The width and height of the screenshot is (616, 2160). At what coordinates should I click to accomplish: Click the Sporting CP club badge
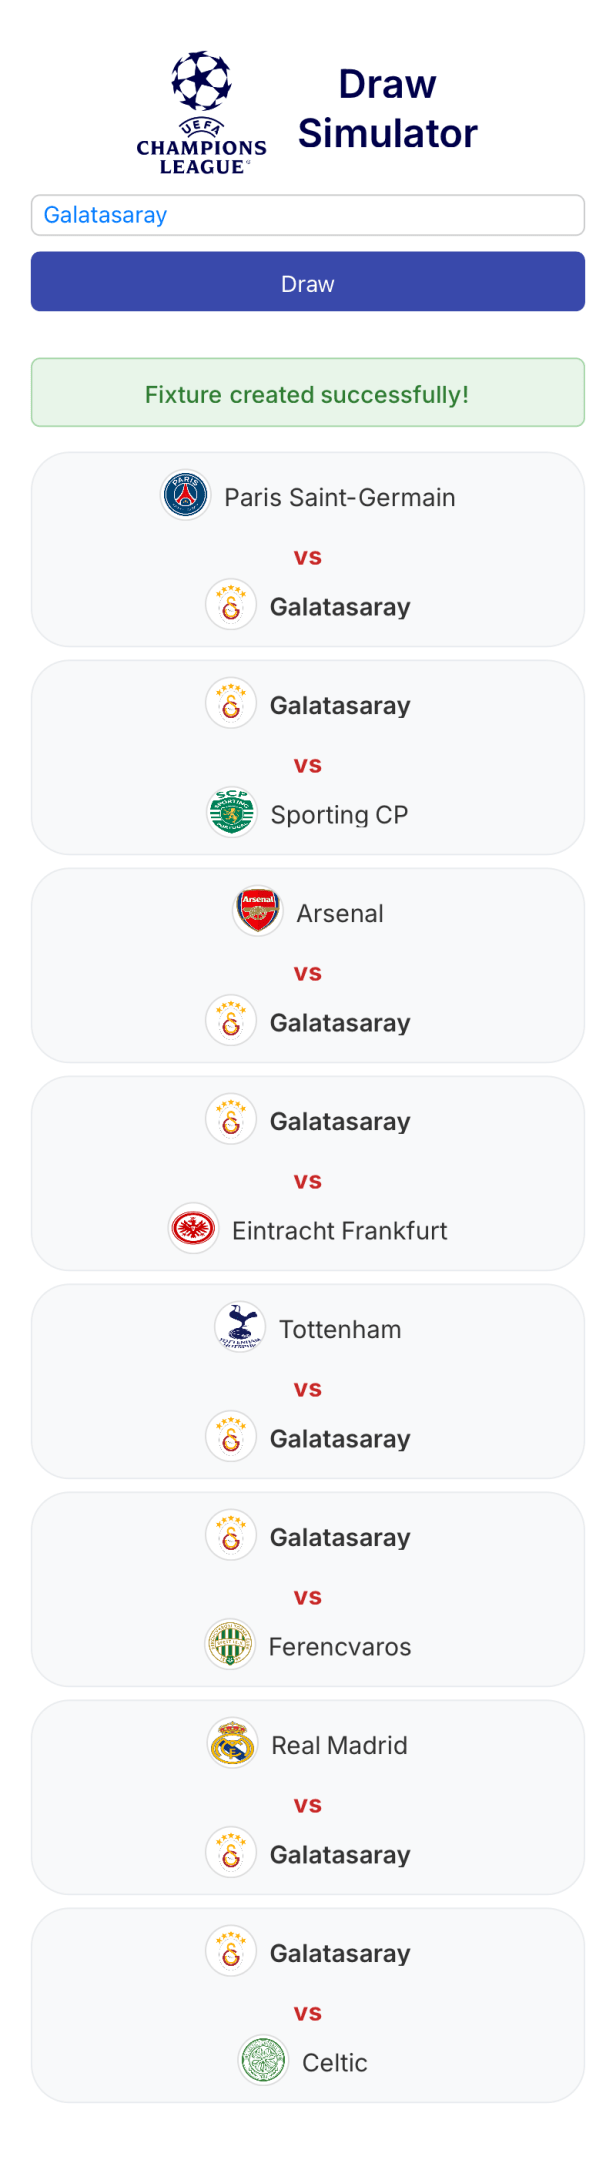[x=232, y=813]
